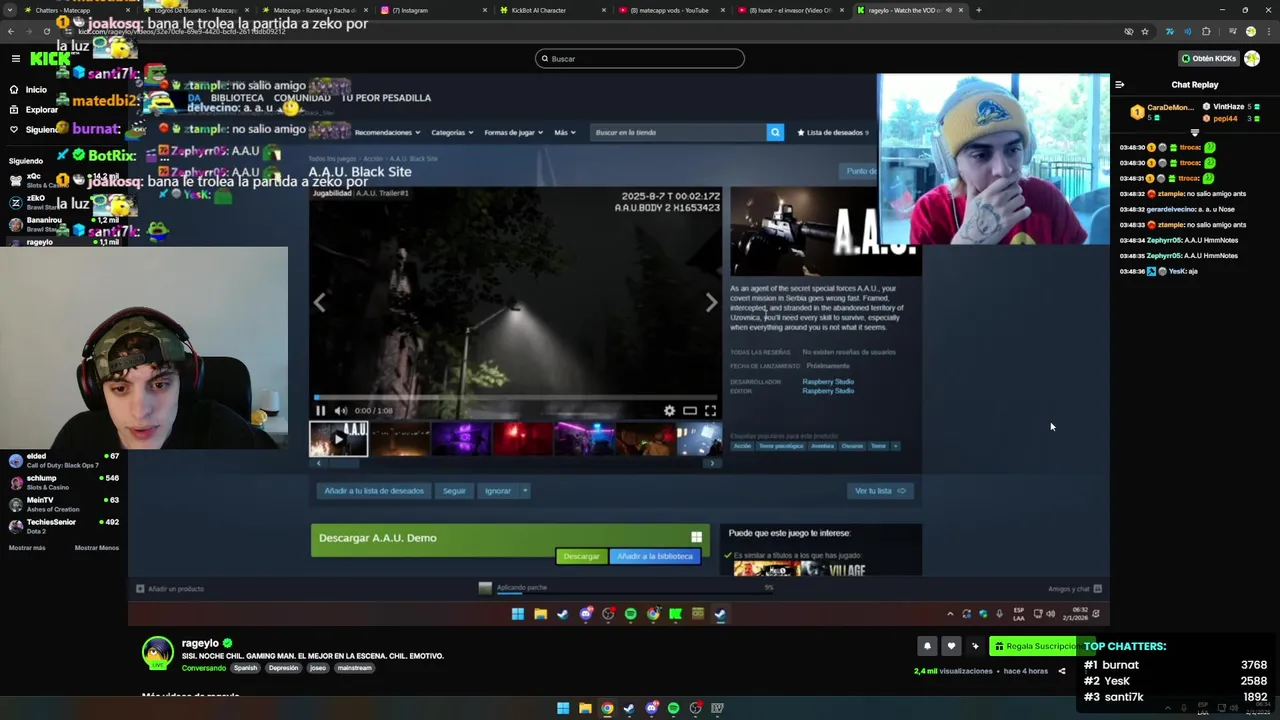
Task: Click the share icon near views
Action: pos(1062,671)
